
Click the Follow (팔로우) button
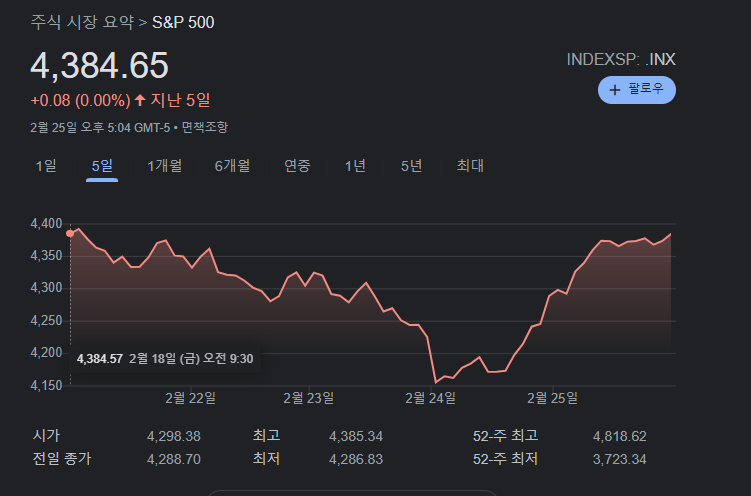pos(637,90)
